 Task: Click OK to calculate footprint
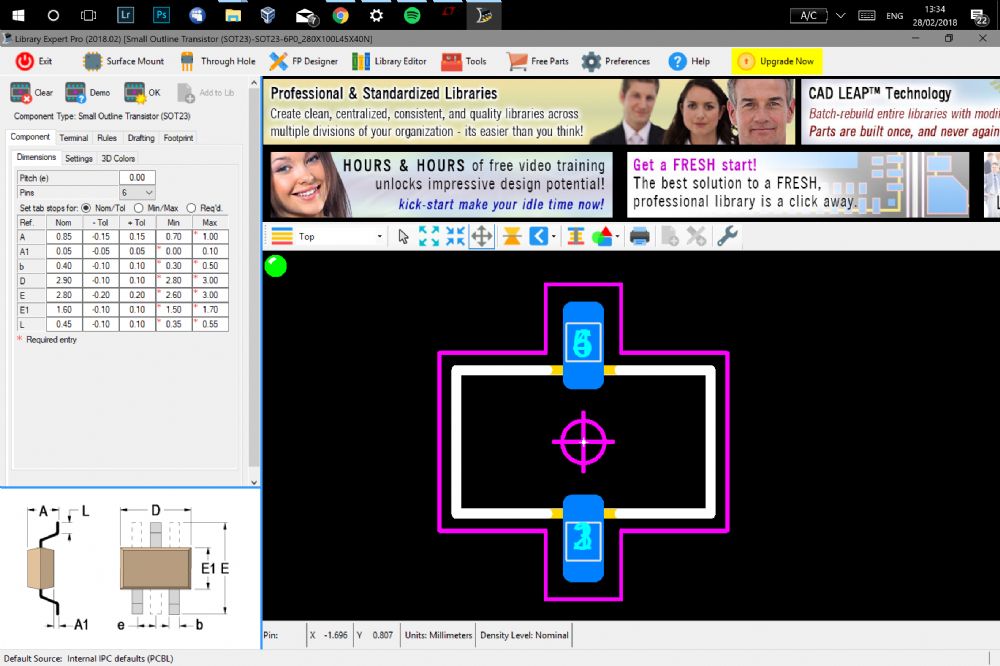tap(142, 93)
